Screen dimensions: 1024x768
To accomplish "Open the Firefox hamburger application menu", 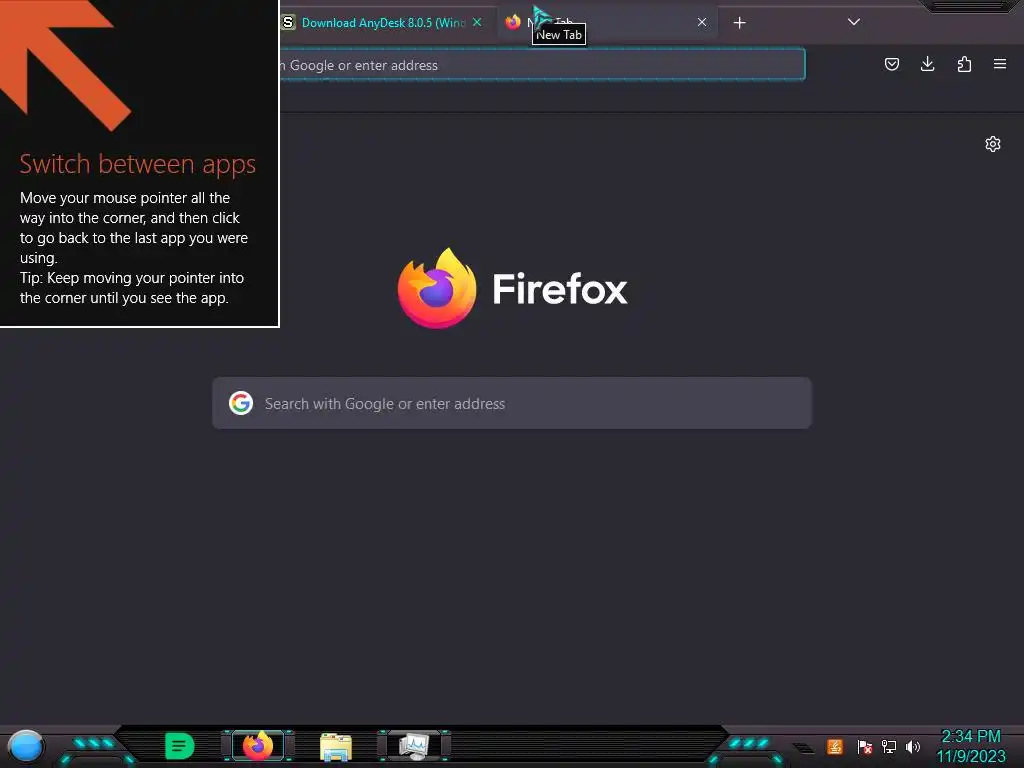I will pyautogui.click(x=1000, y=64).
